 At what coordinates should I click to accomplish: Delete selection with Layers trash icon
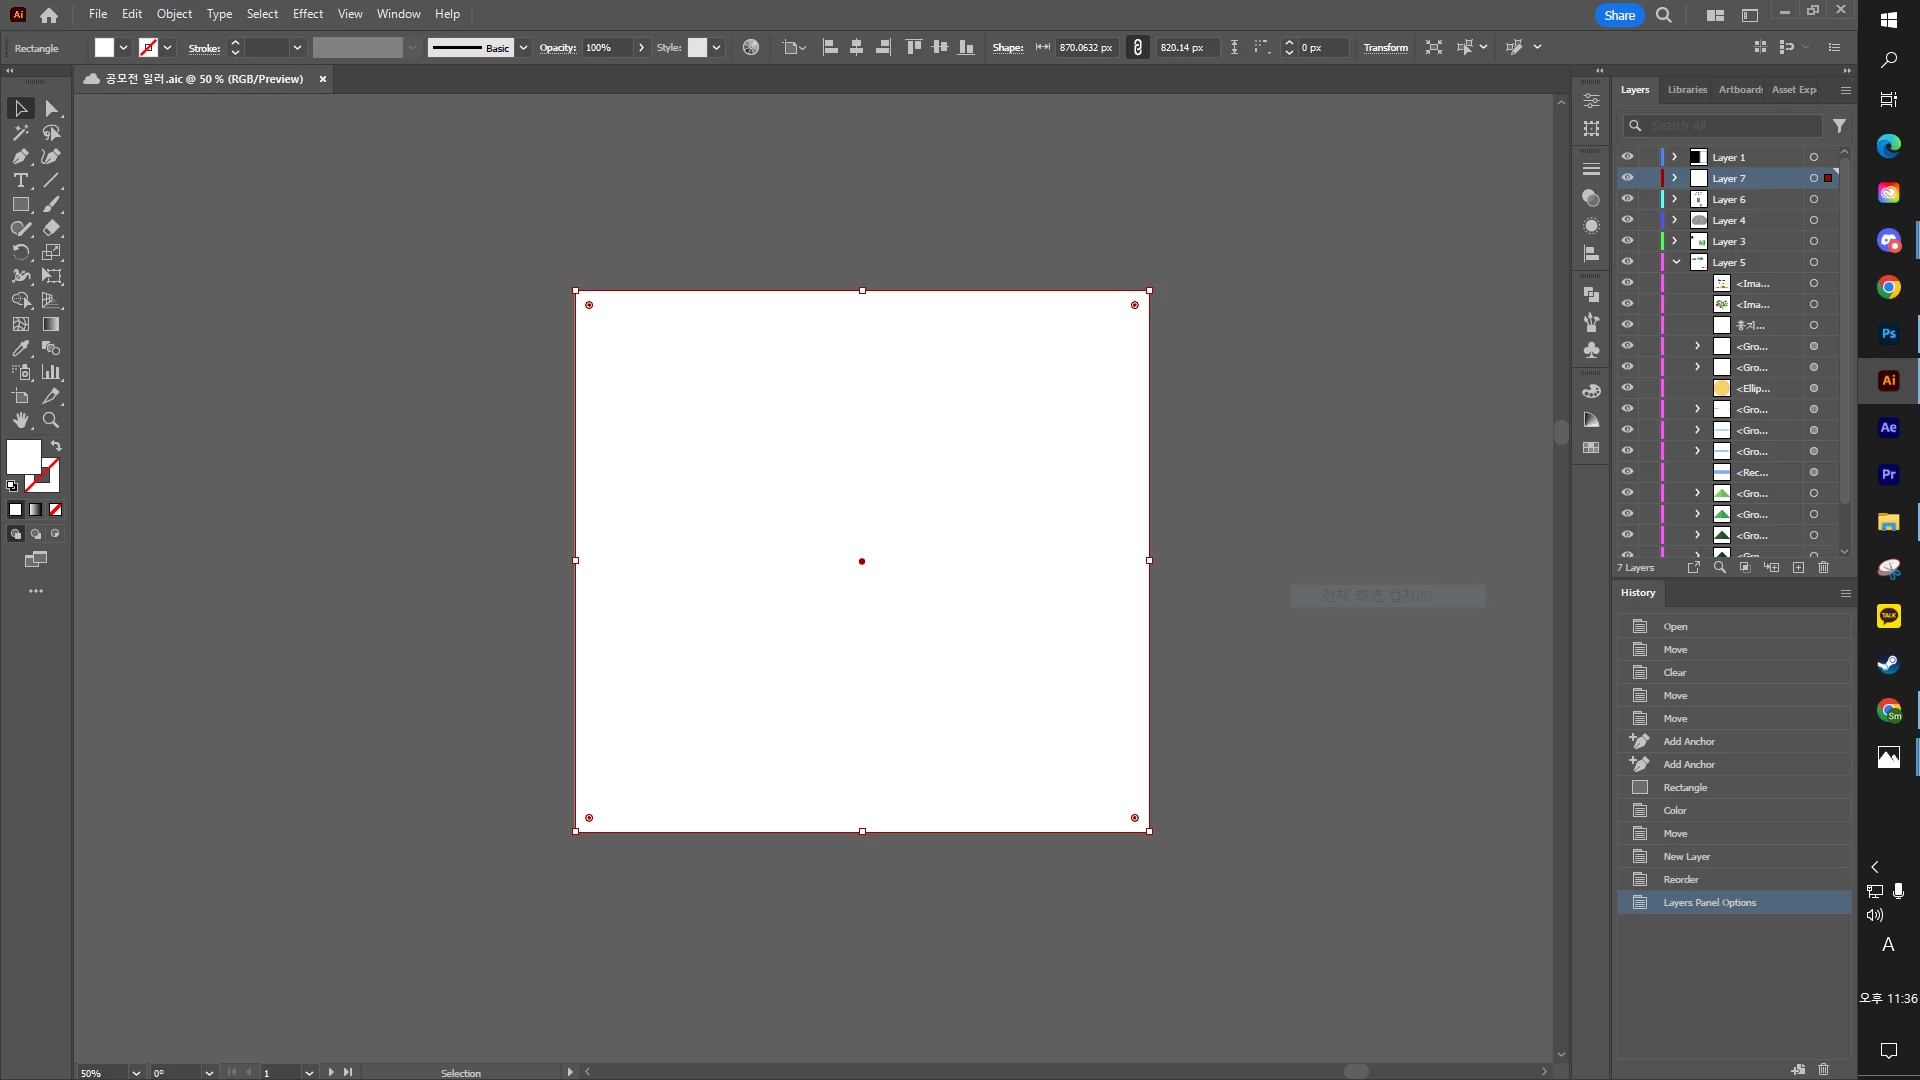pyautogui.click(x=1823, y=567)
